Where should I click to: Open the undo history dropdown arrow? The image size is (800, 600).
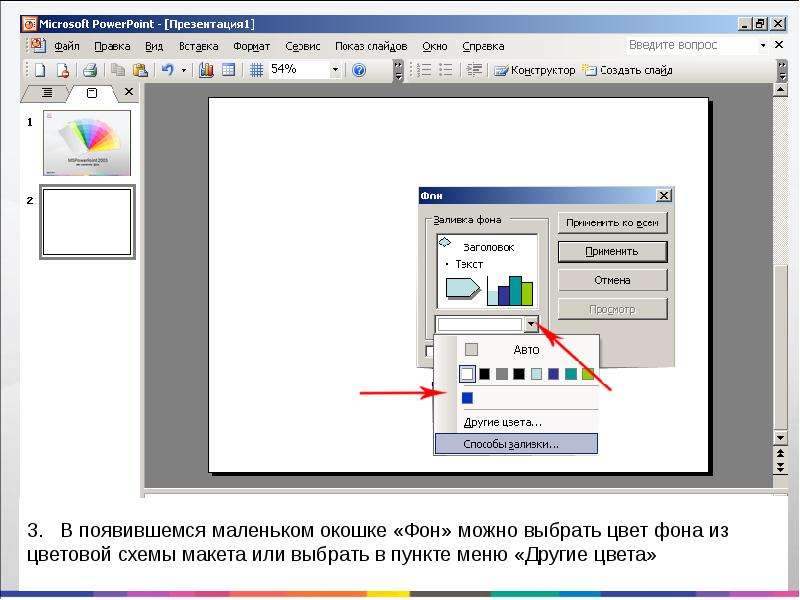click(184, 70)
